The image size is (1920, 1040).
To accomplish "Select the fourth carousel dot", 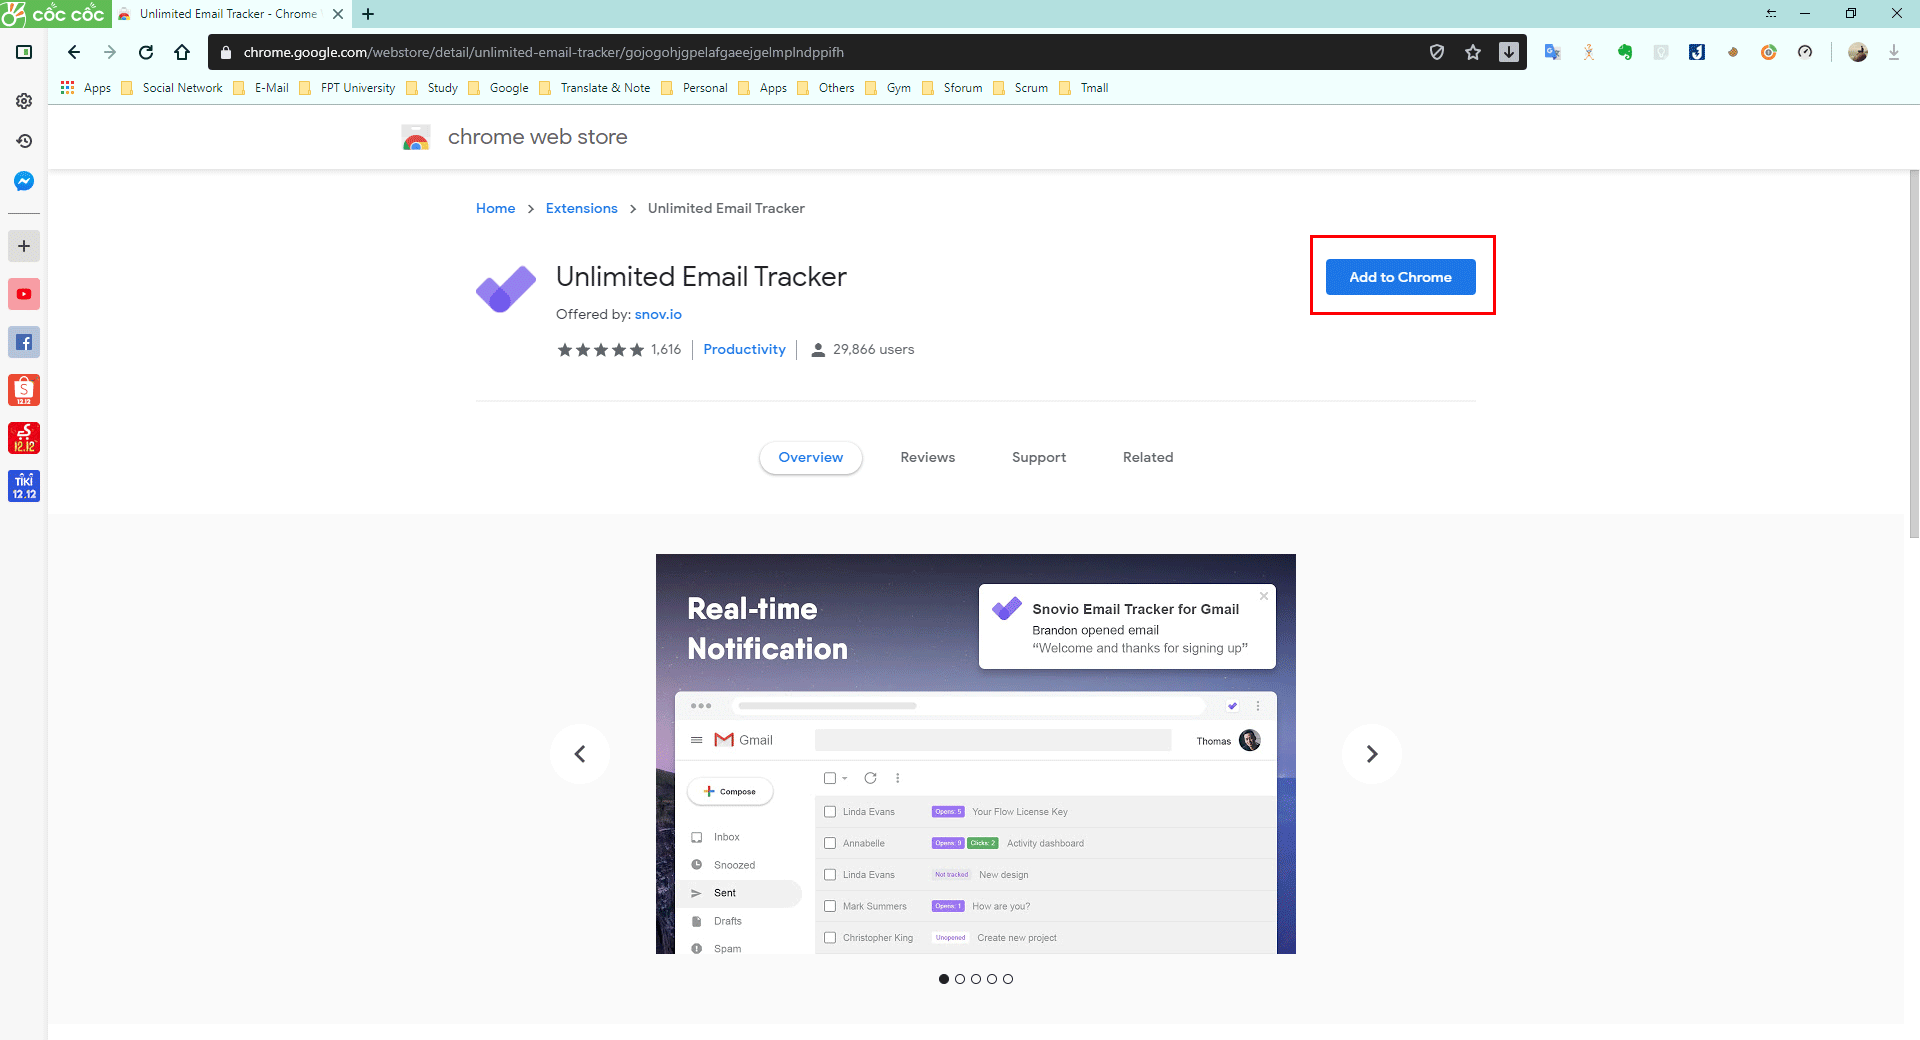I will [992, 979].
